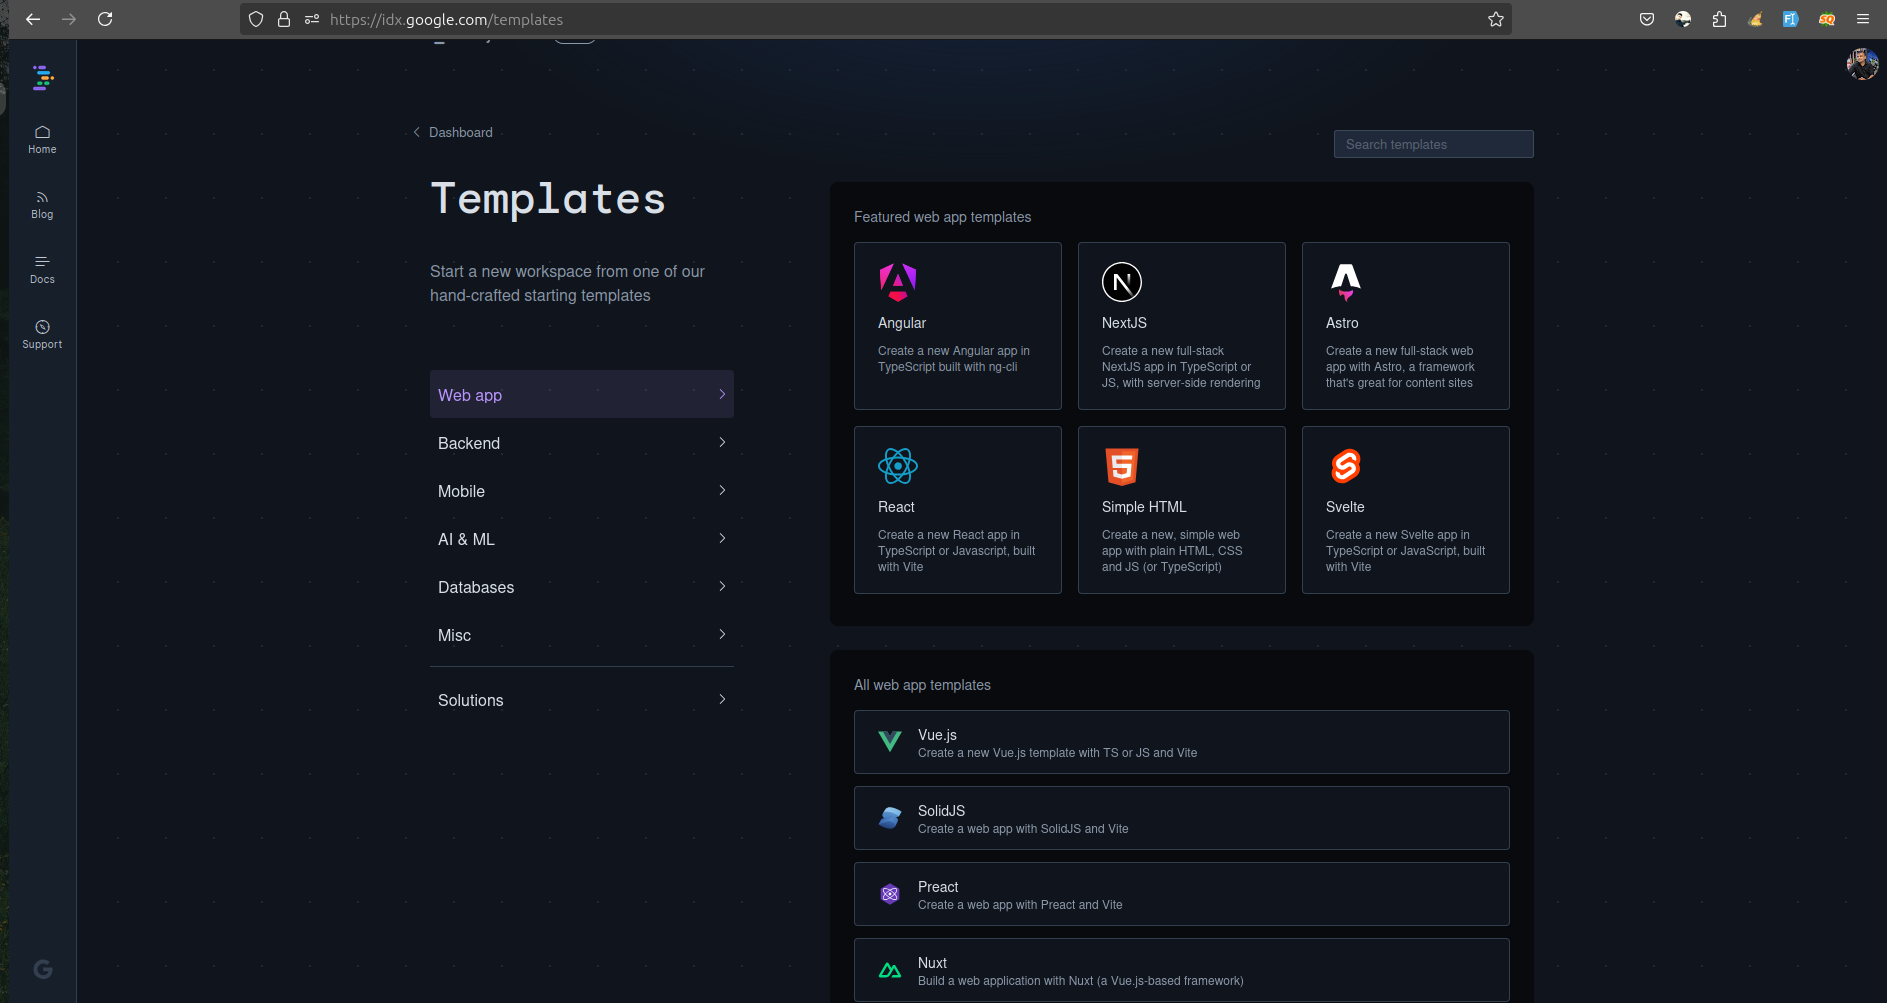
Task: Click the Astro logo icon
Action: click(1346, 282)
